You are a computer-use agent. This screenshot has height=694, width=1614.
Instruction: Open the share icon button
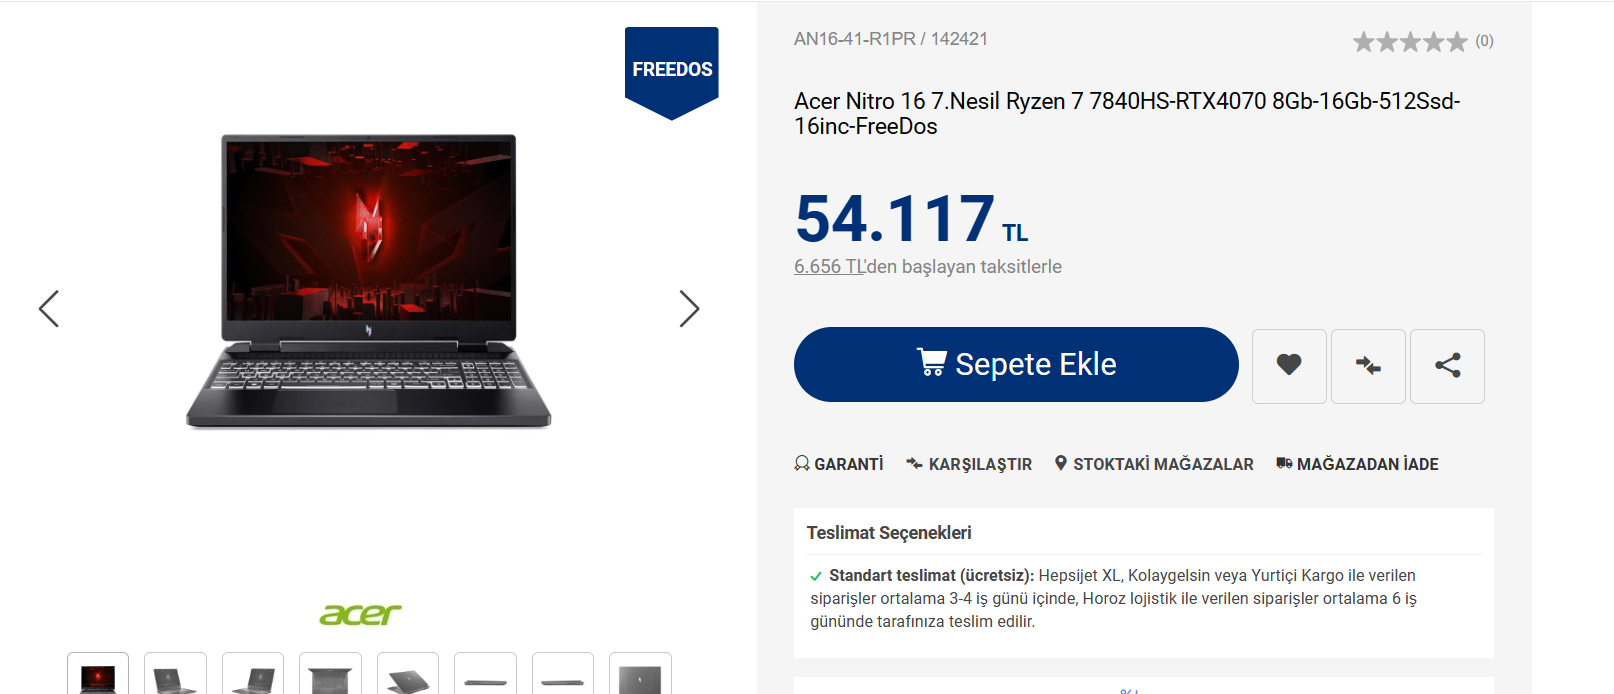point(1447,366)
